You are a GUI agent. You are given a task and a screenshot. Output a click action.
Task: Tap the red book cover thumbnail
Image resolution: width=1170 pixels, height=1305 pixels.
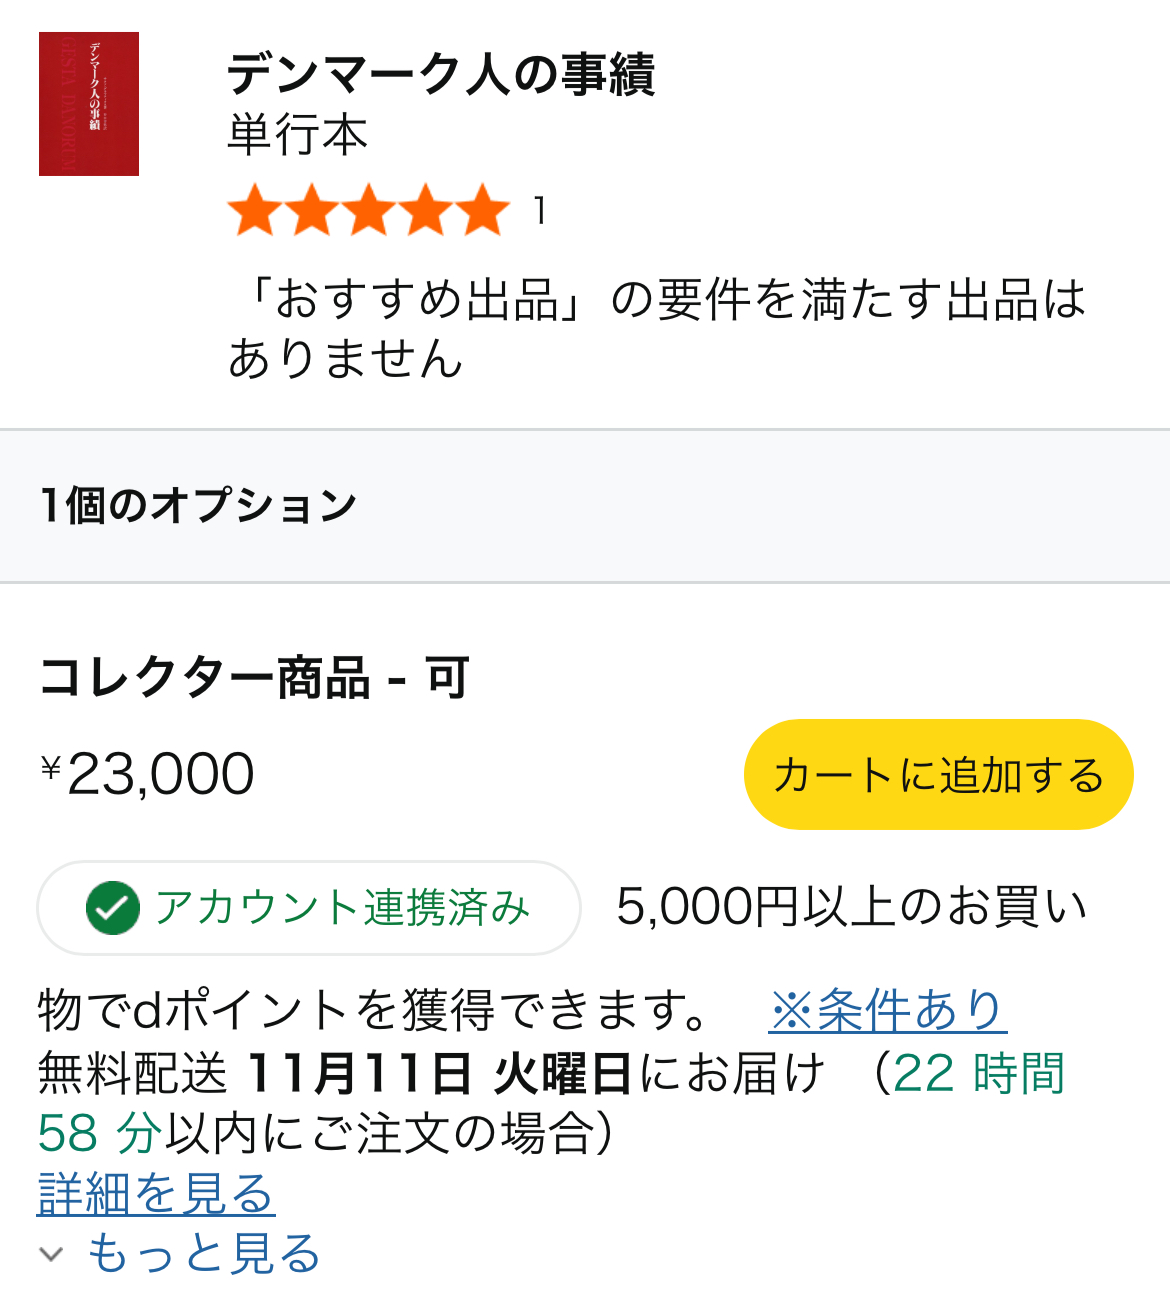tap(89, 104)
